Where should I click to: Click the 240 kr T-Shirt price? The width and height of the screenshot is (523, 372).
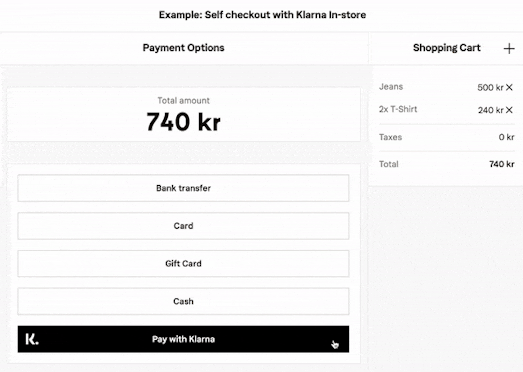point(490,110)
